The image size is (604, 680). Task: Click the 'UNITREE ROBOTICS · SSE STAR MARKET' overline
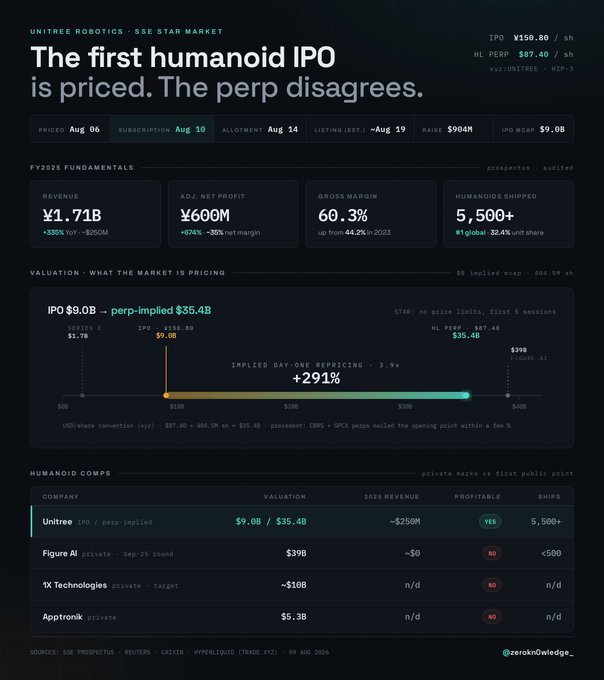(x=127, y=32)
